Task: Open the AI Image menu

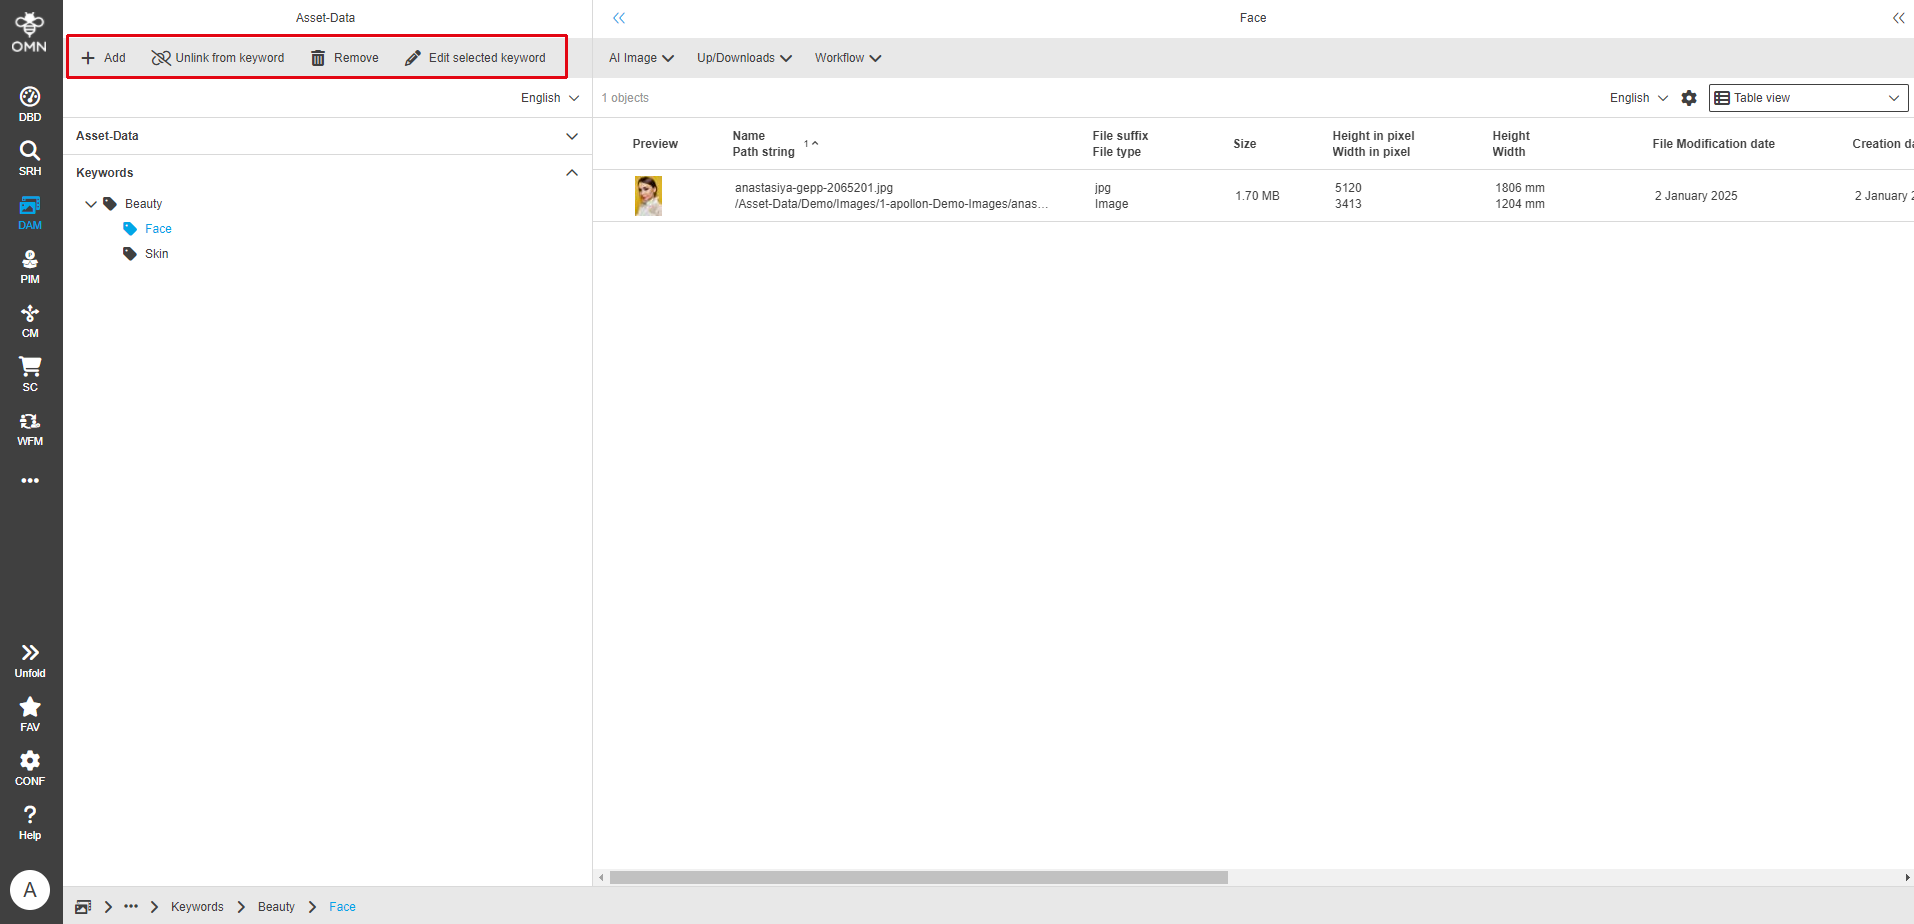Action: pyautogui.click(x=640, y=58)
